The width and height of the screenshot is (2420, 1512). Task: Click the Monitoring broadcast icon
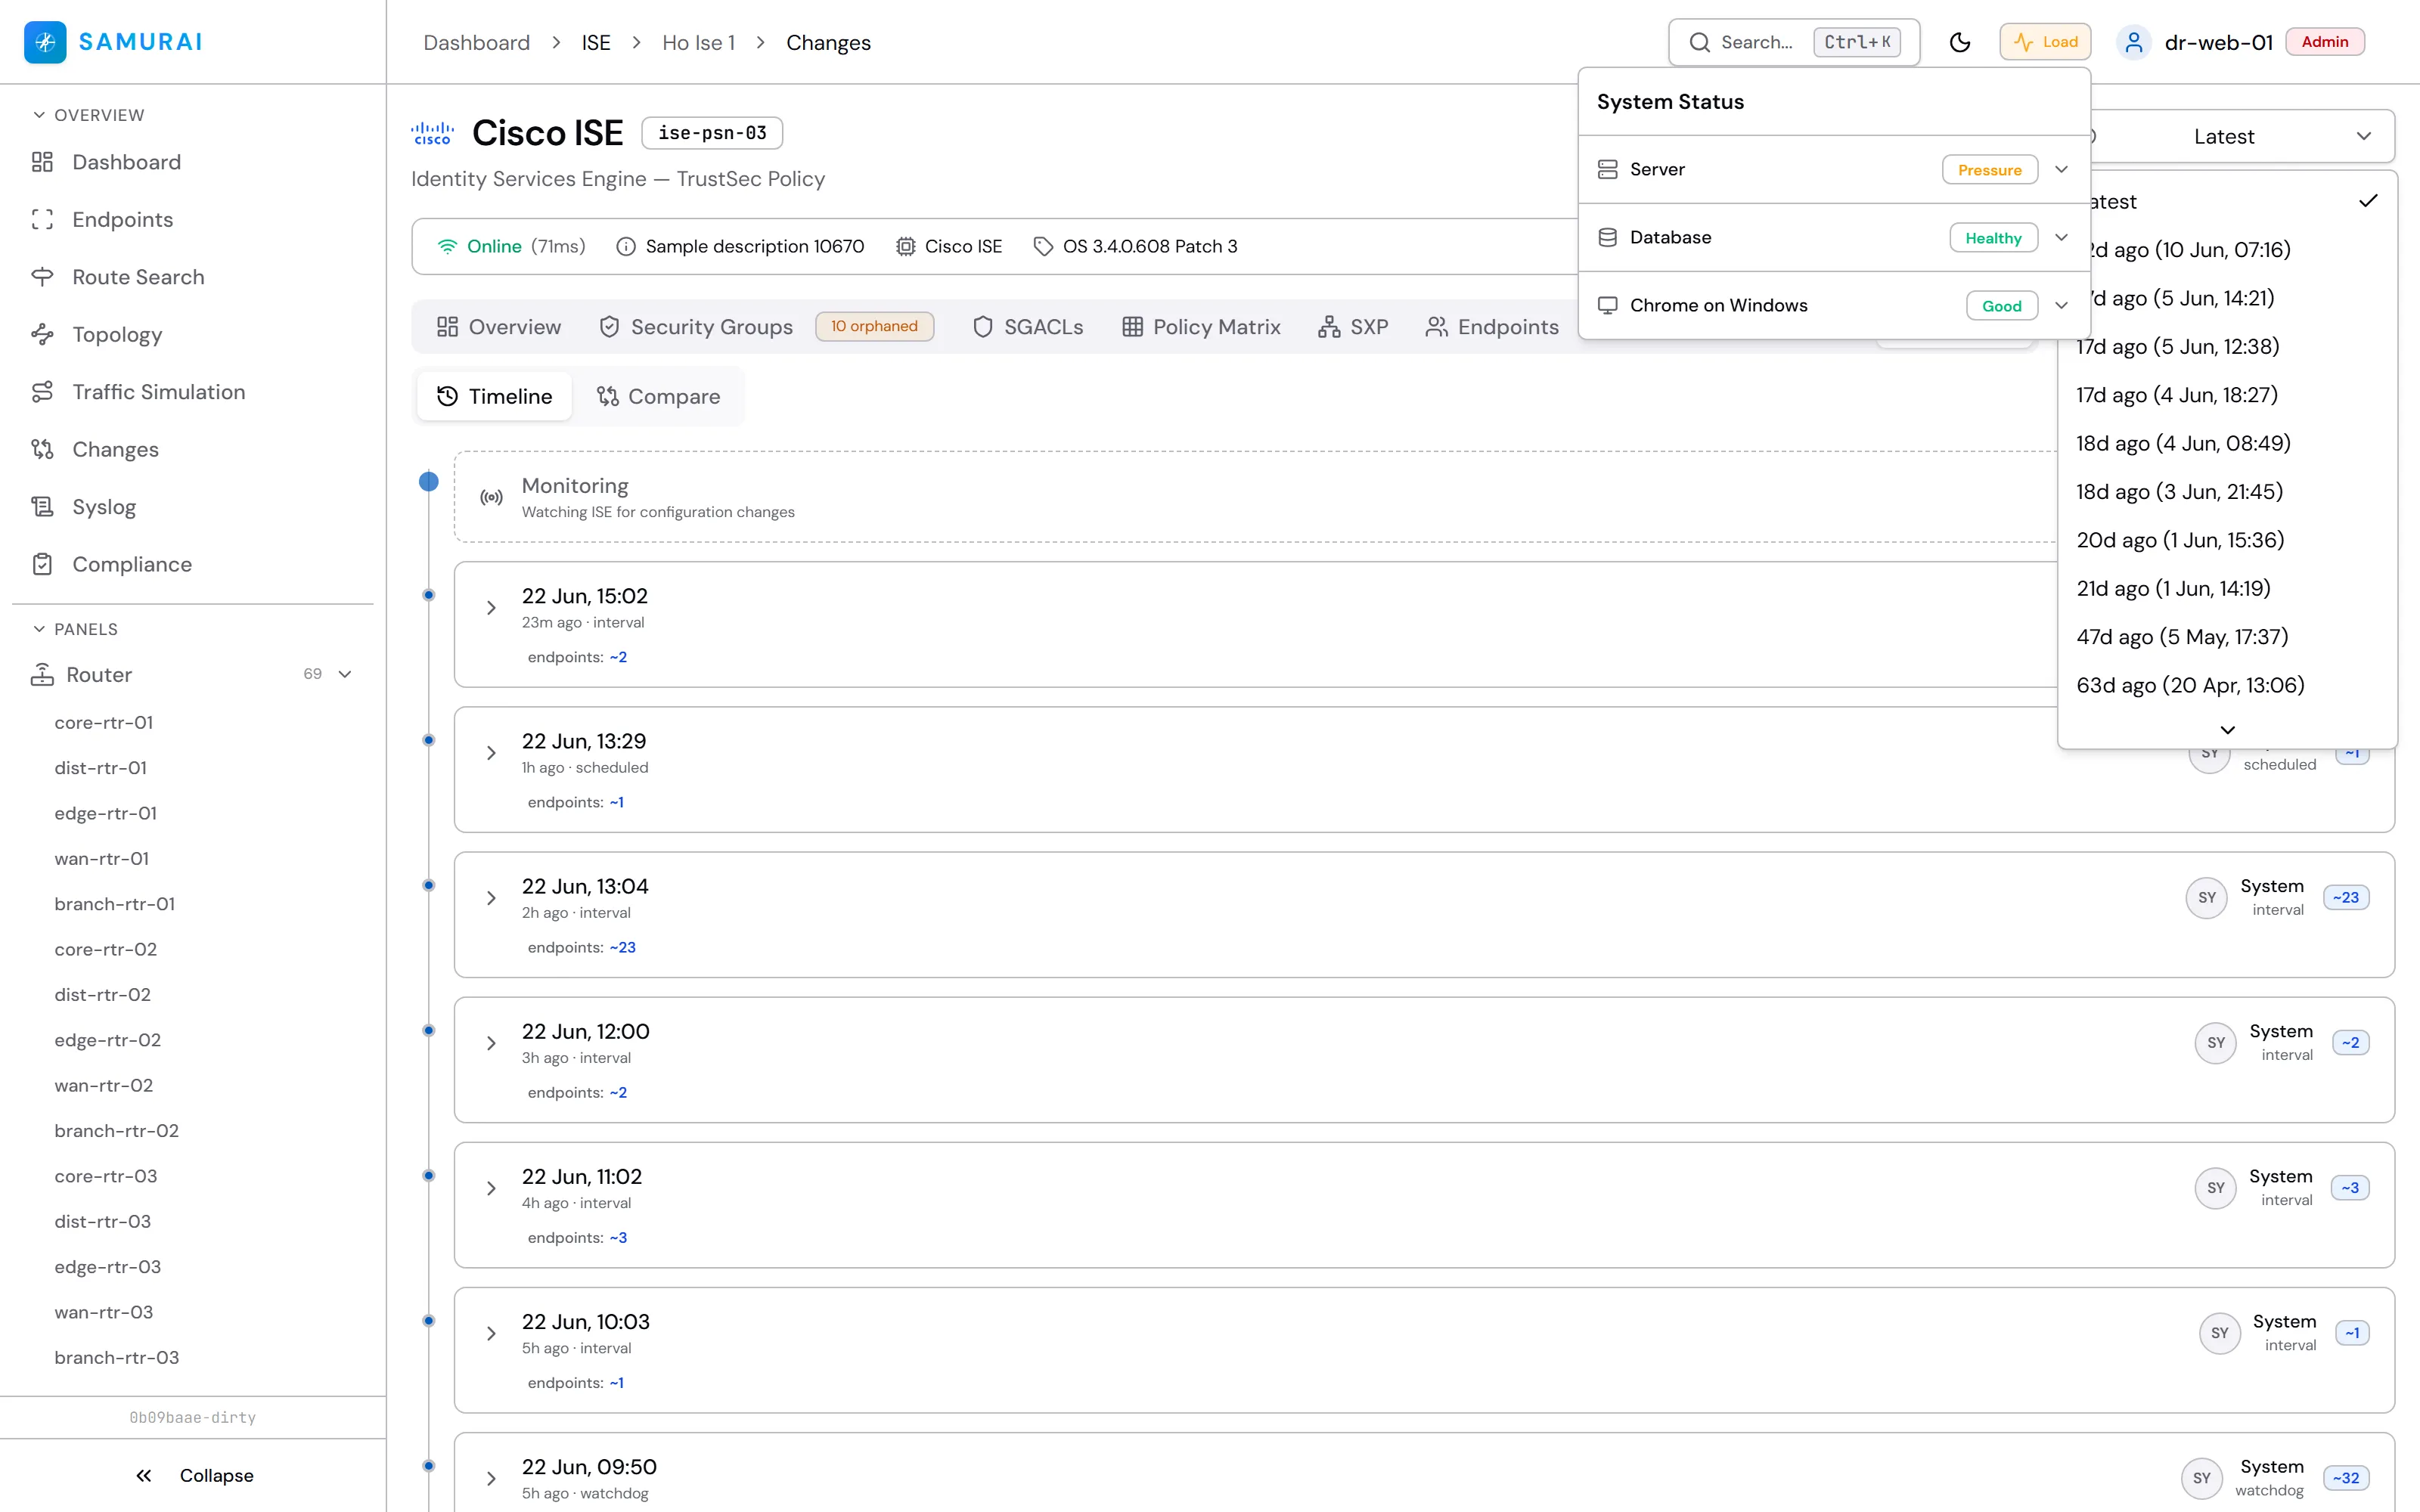click(491, 497)
